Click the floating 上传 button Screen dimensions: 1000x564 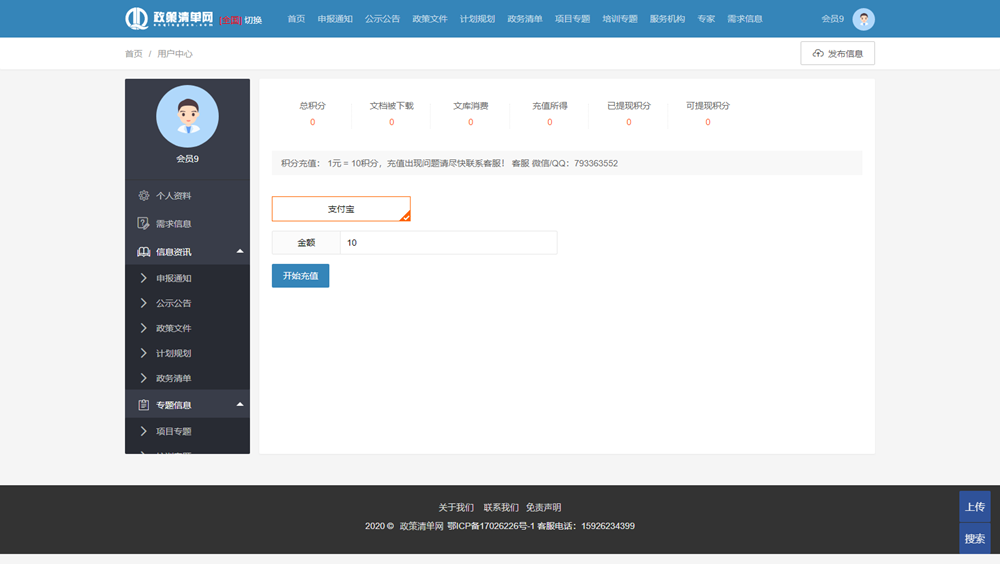974,507
